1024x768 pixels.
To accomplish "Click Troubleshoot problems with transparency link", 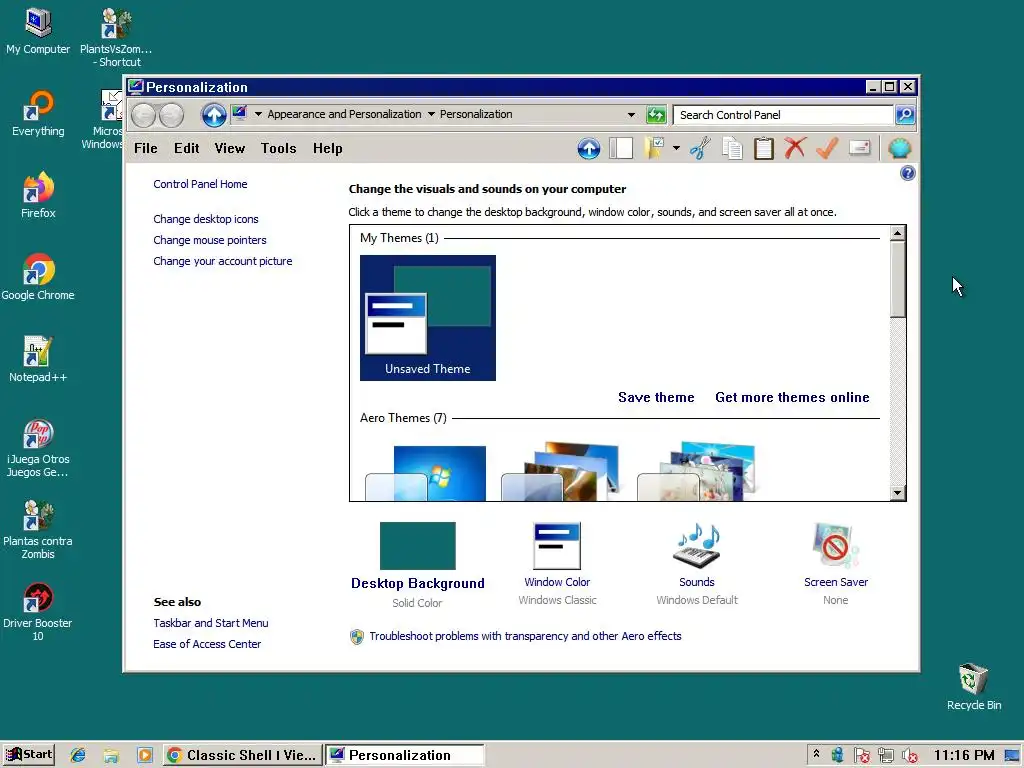I will click(x=525, y=636).
